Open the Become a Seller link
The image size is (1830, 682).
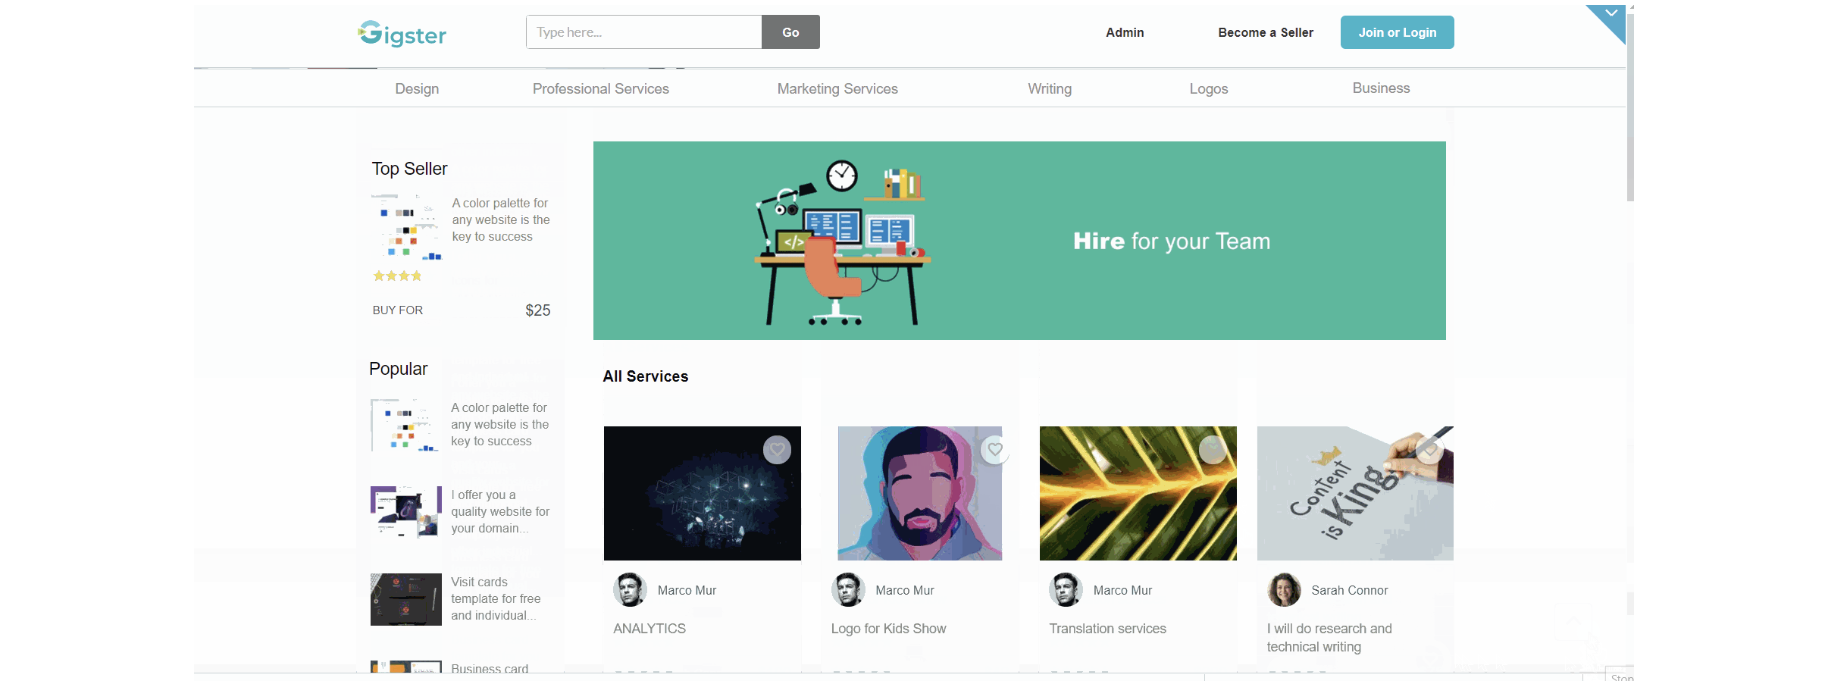(1265, 33)
